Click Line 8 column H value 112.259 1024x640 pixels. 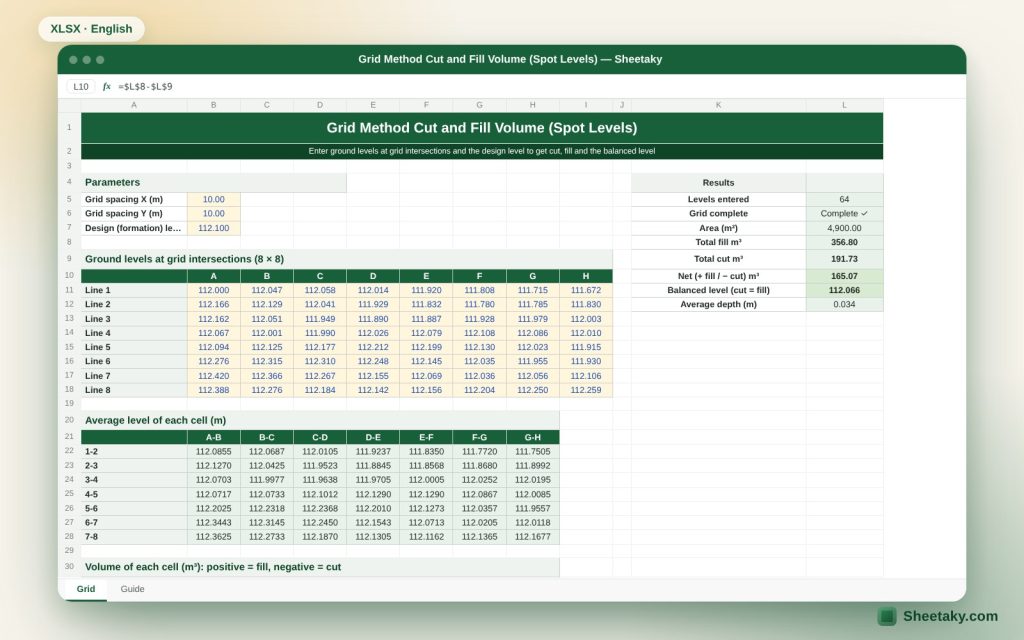(586, 390)
